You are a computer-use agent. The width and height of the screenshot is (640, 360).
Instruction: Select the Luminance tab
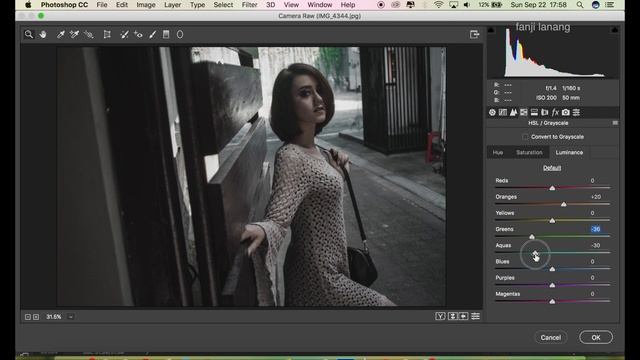coord(569,152)
